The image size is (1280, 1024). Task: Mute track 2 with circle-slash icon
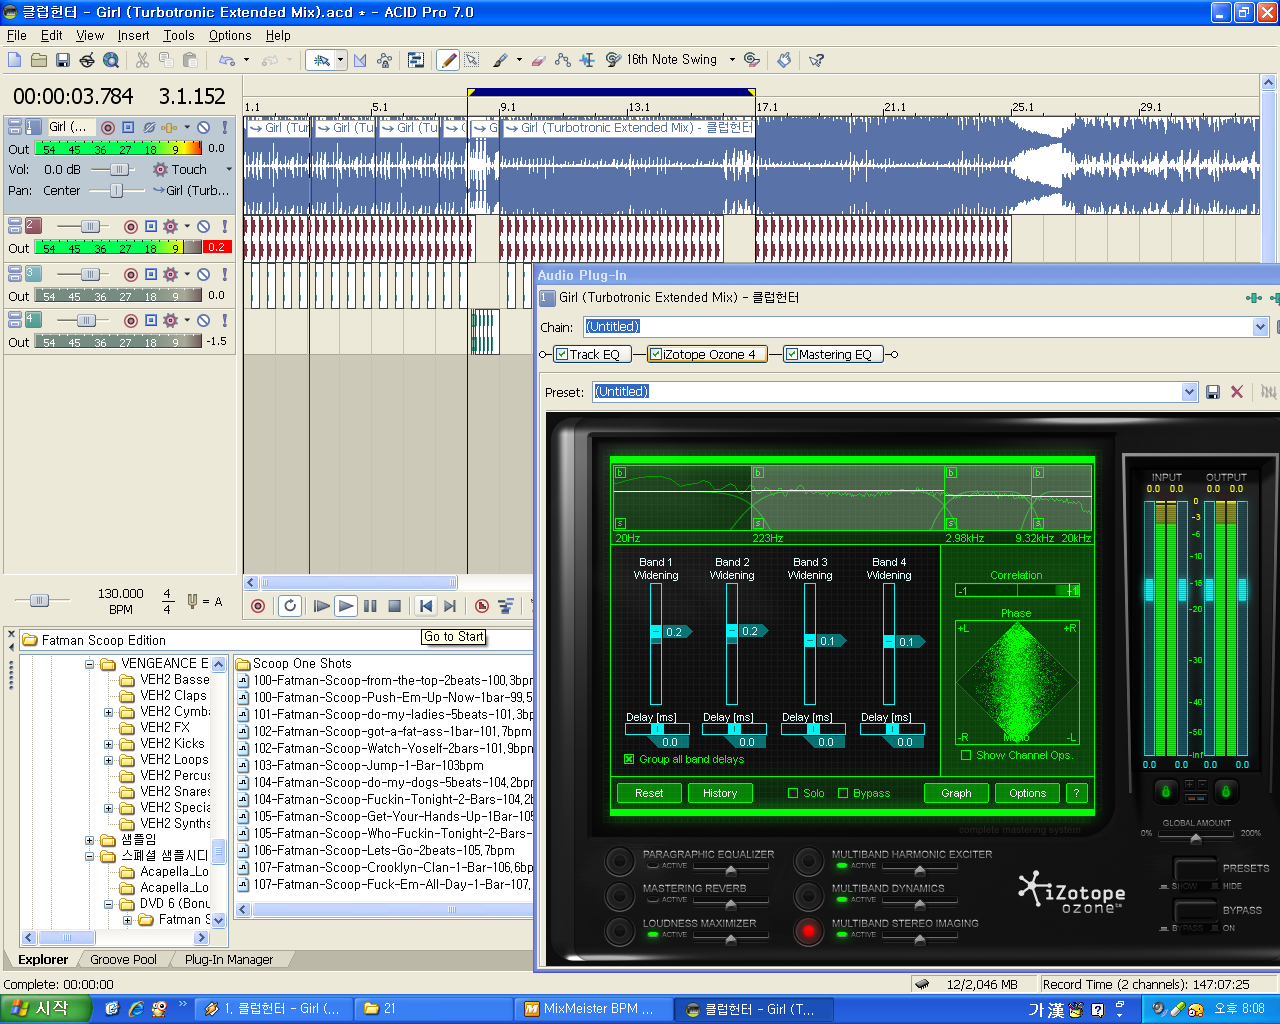(x=203, y=226)
